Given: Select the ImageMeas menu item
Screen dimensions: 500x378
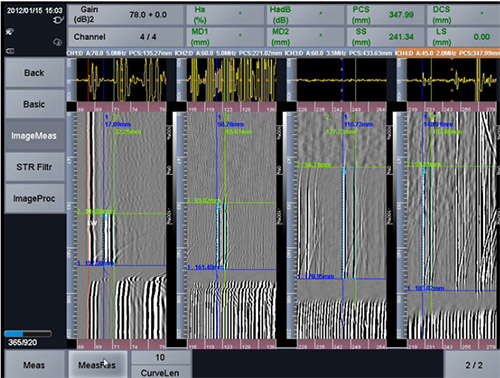Looking at the screenshot, I should coord(35,136).
